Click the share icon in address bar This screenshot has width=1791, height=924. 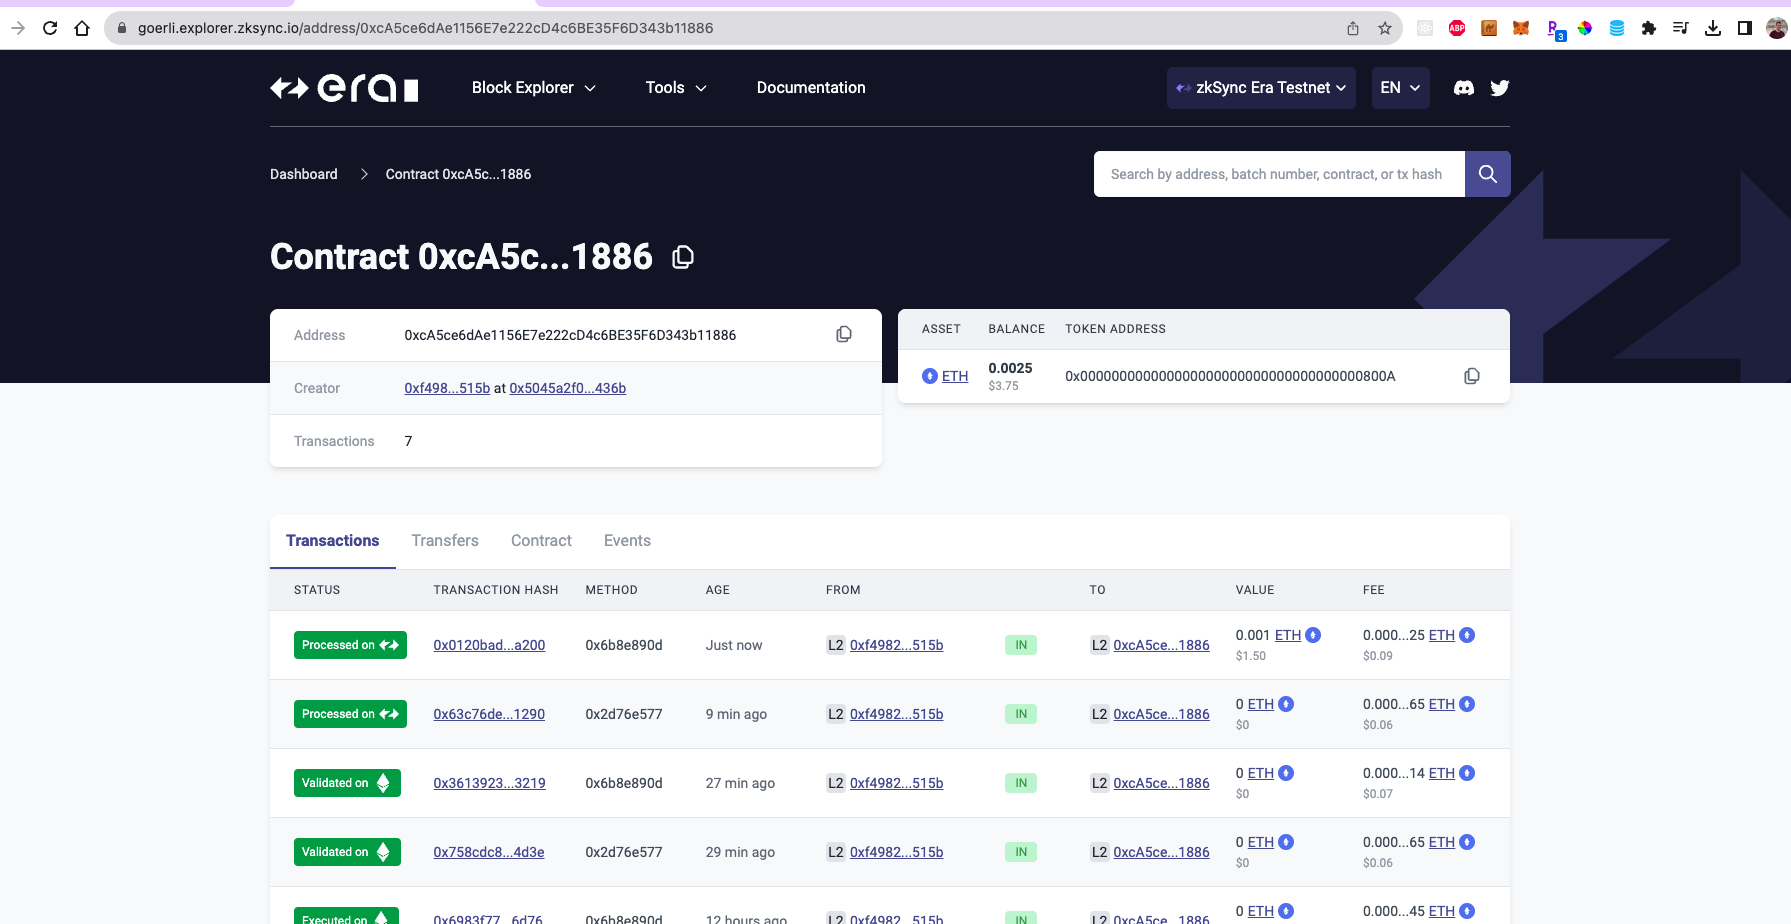coord(1353,28)
